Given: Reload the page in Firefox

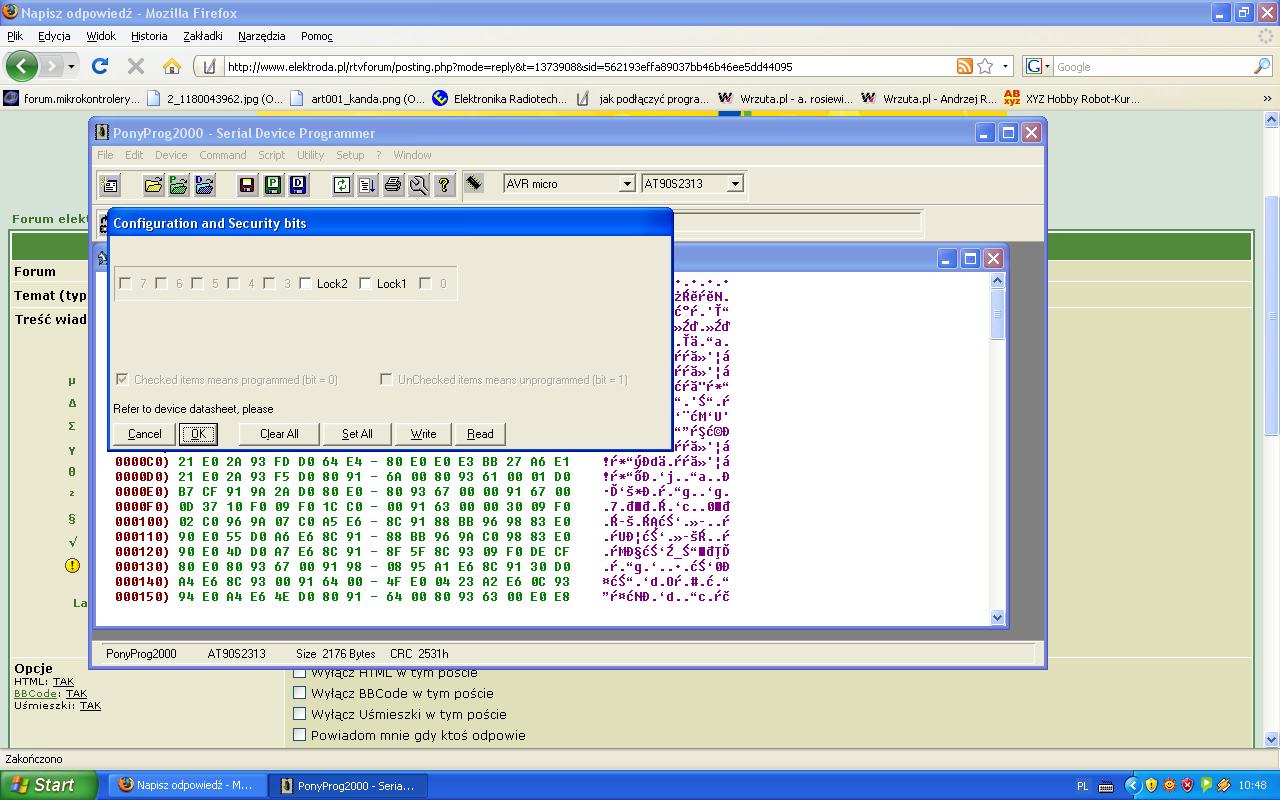Looking at the screenshot, I should (99, 66).
